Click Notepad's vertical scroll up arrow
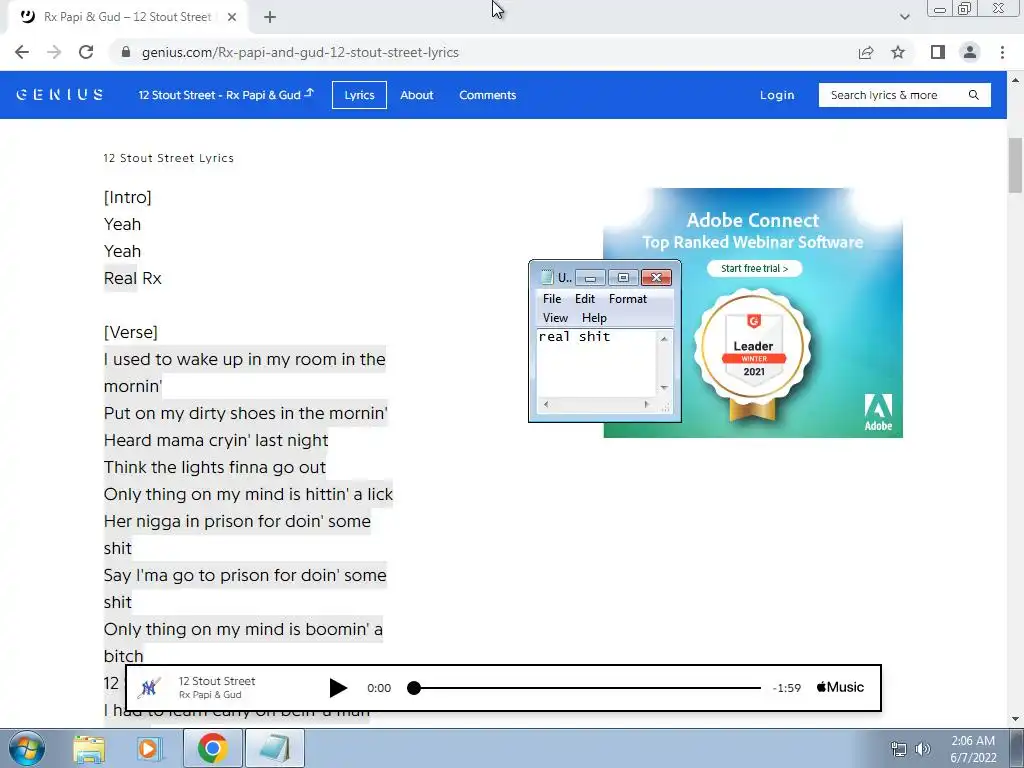Image resolution: width=1024 pixels, height=768 pixels. click(664, 338)
